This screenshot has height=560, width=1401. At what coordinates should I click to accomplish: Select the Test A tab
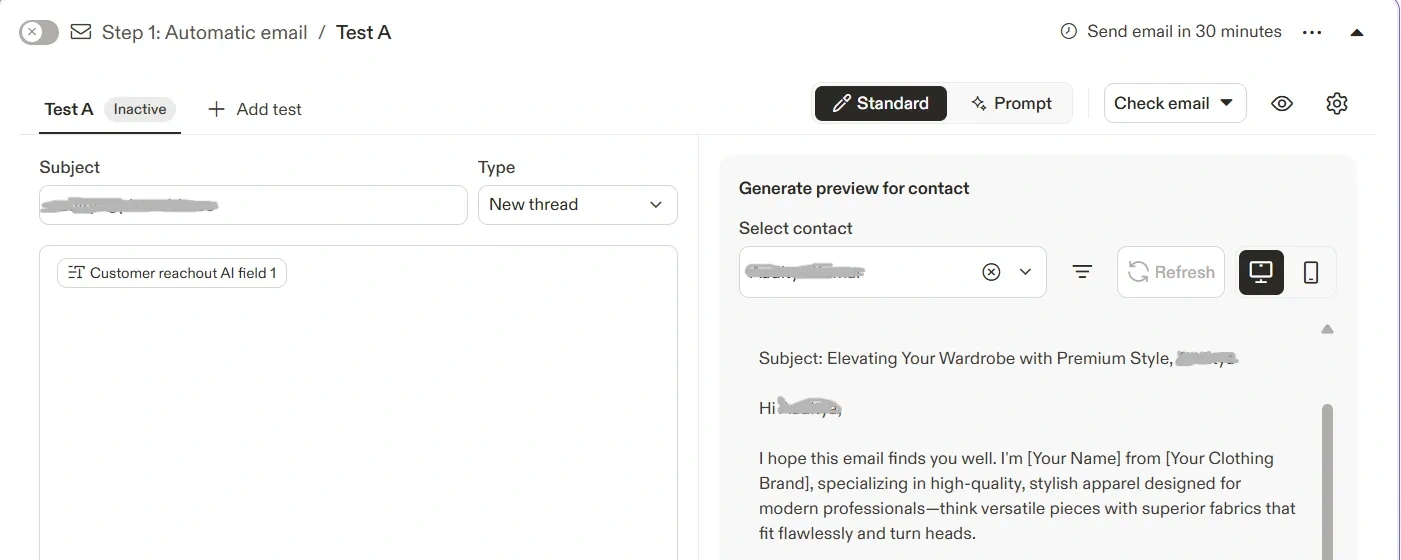[x=69, y=109]
